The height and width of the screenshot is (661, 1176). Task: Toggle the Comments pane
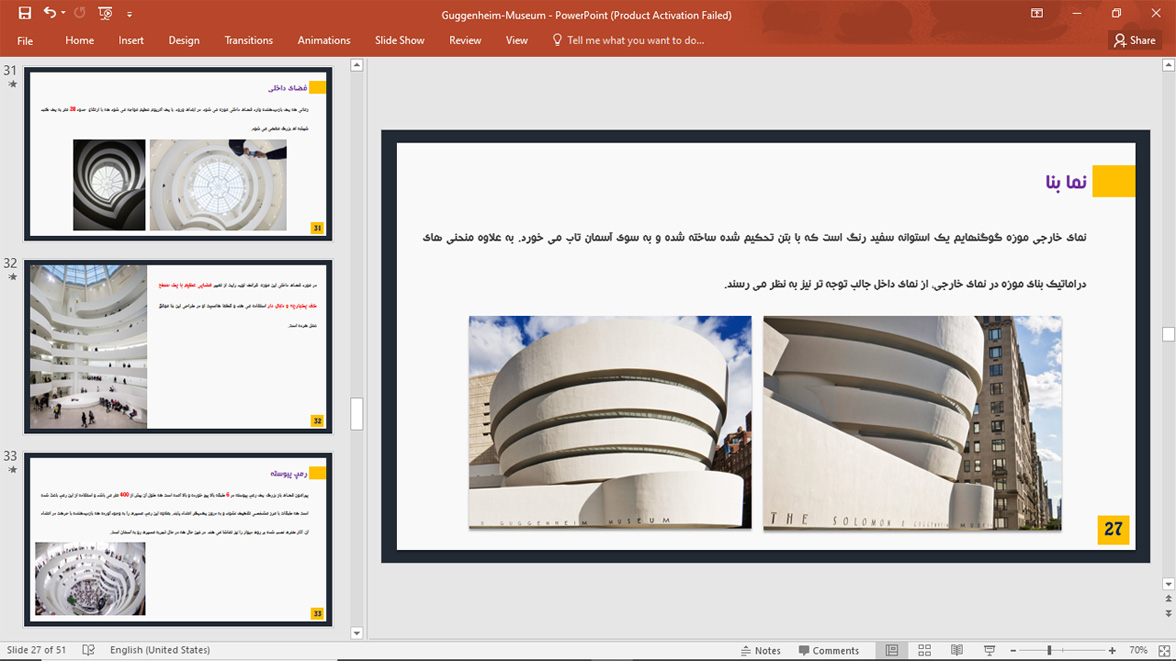click(x=829, y=650)
